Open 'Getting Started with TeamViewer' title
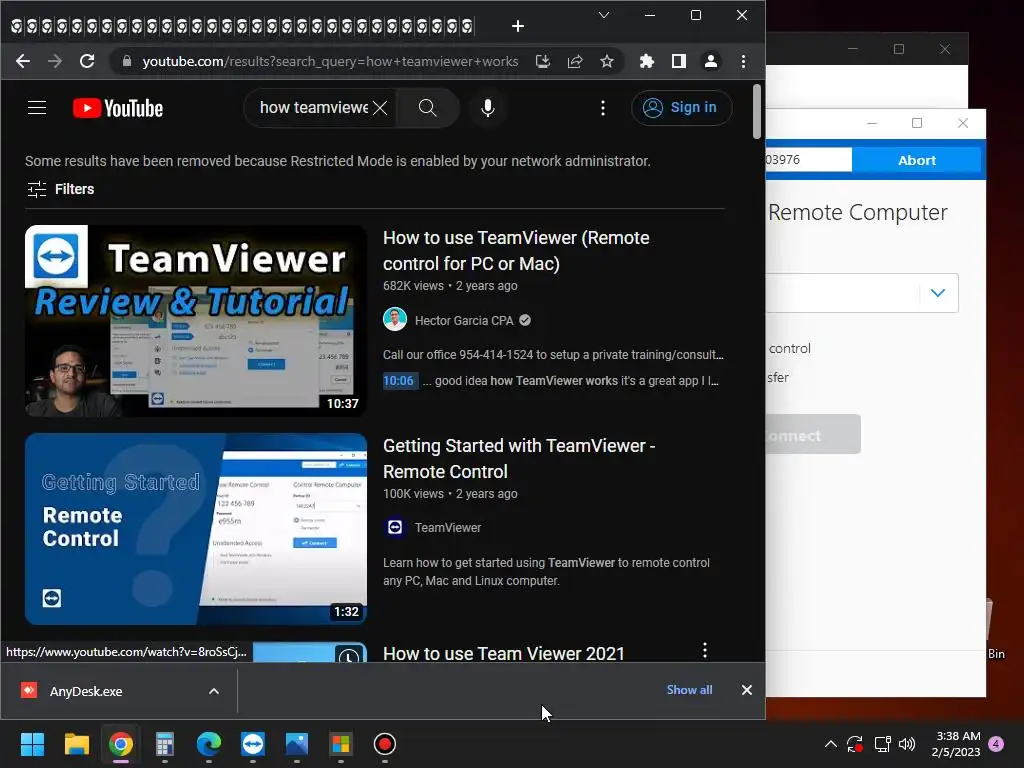Image resolution: width=1024 pixels, height=768 pixels. (x=519, y=458)
